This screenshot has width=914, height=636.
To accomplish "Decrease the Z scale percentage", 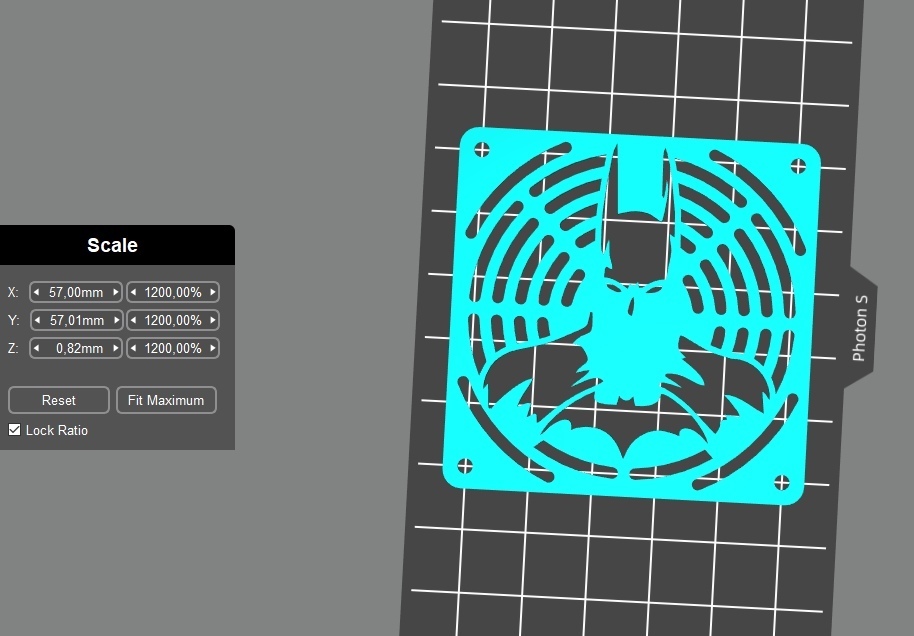I will pos(134,348).
